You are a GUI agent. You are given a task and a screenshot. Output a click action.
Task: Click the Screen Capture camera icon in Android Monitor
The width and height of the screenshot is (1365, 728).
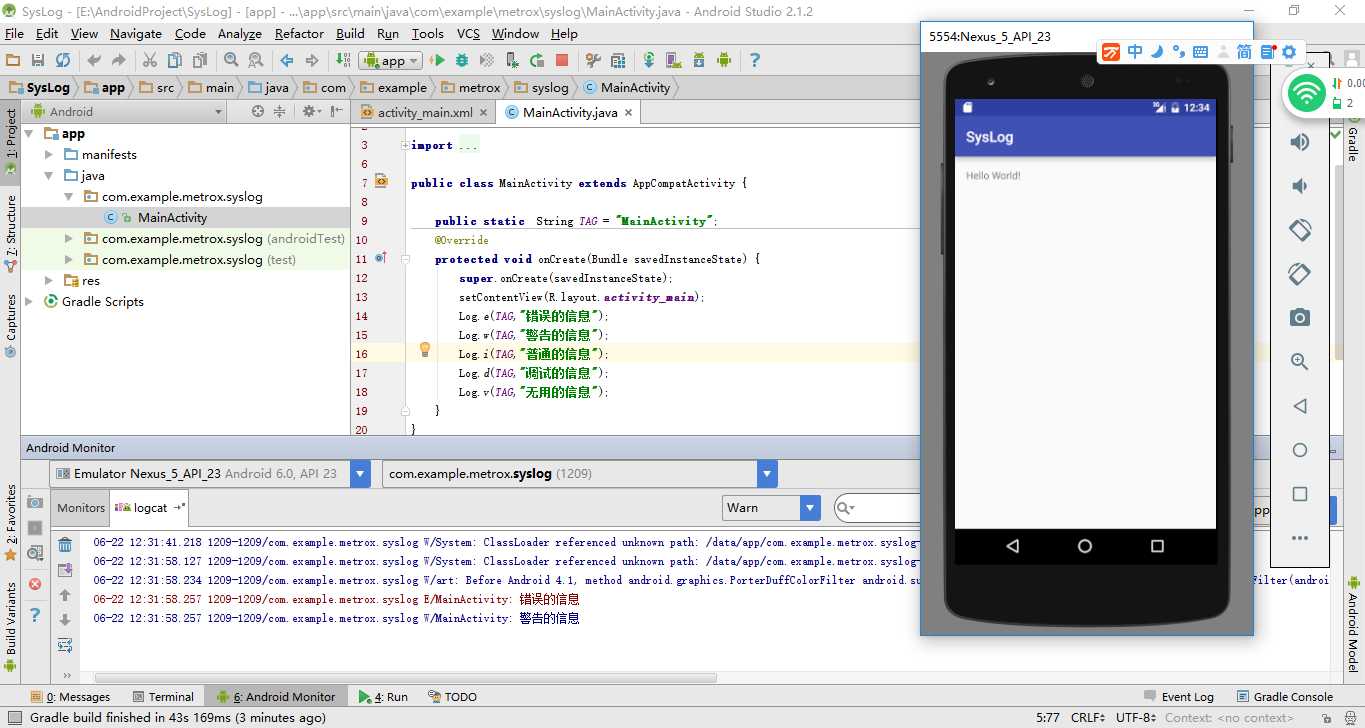[35, 502]
